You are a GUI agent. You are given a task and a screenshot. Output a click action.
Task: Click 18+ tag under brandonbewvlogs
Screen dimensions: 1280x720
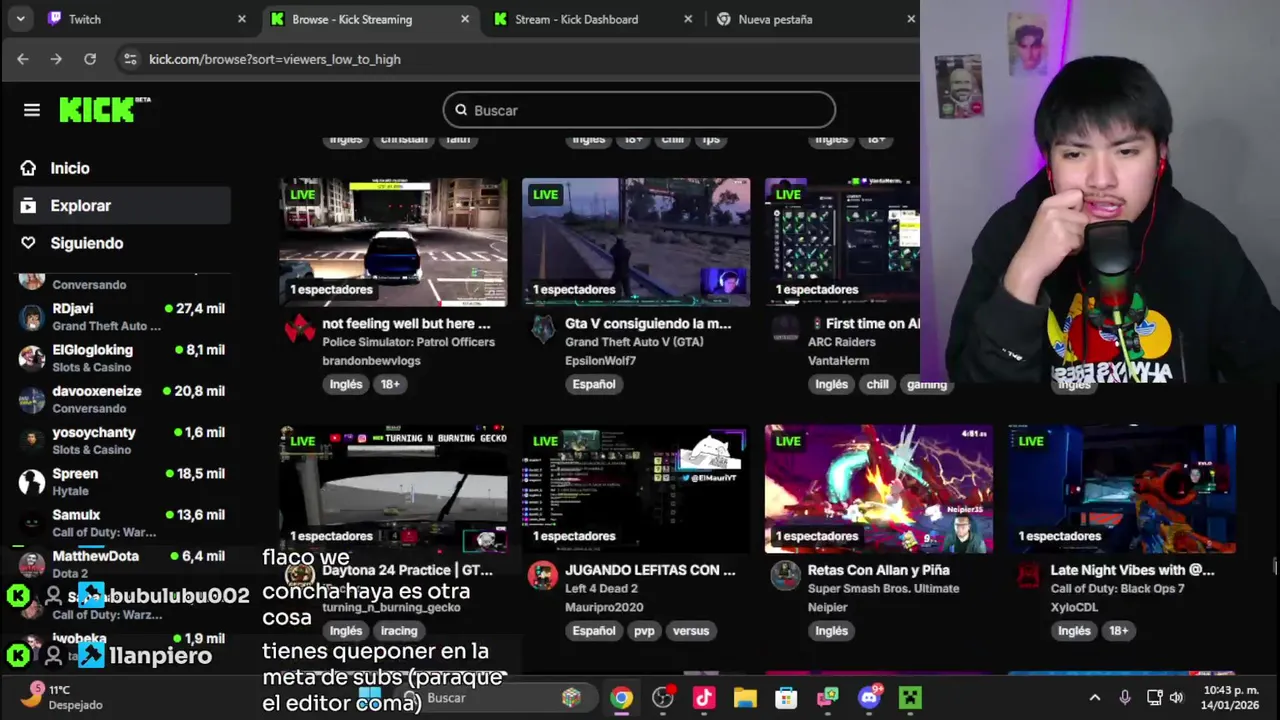click(x=390, y=384)
